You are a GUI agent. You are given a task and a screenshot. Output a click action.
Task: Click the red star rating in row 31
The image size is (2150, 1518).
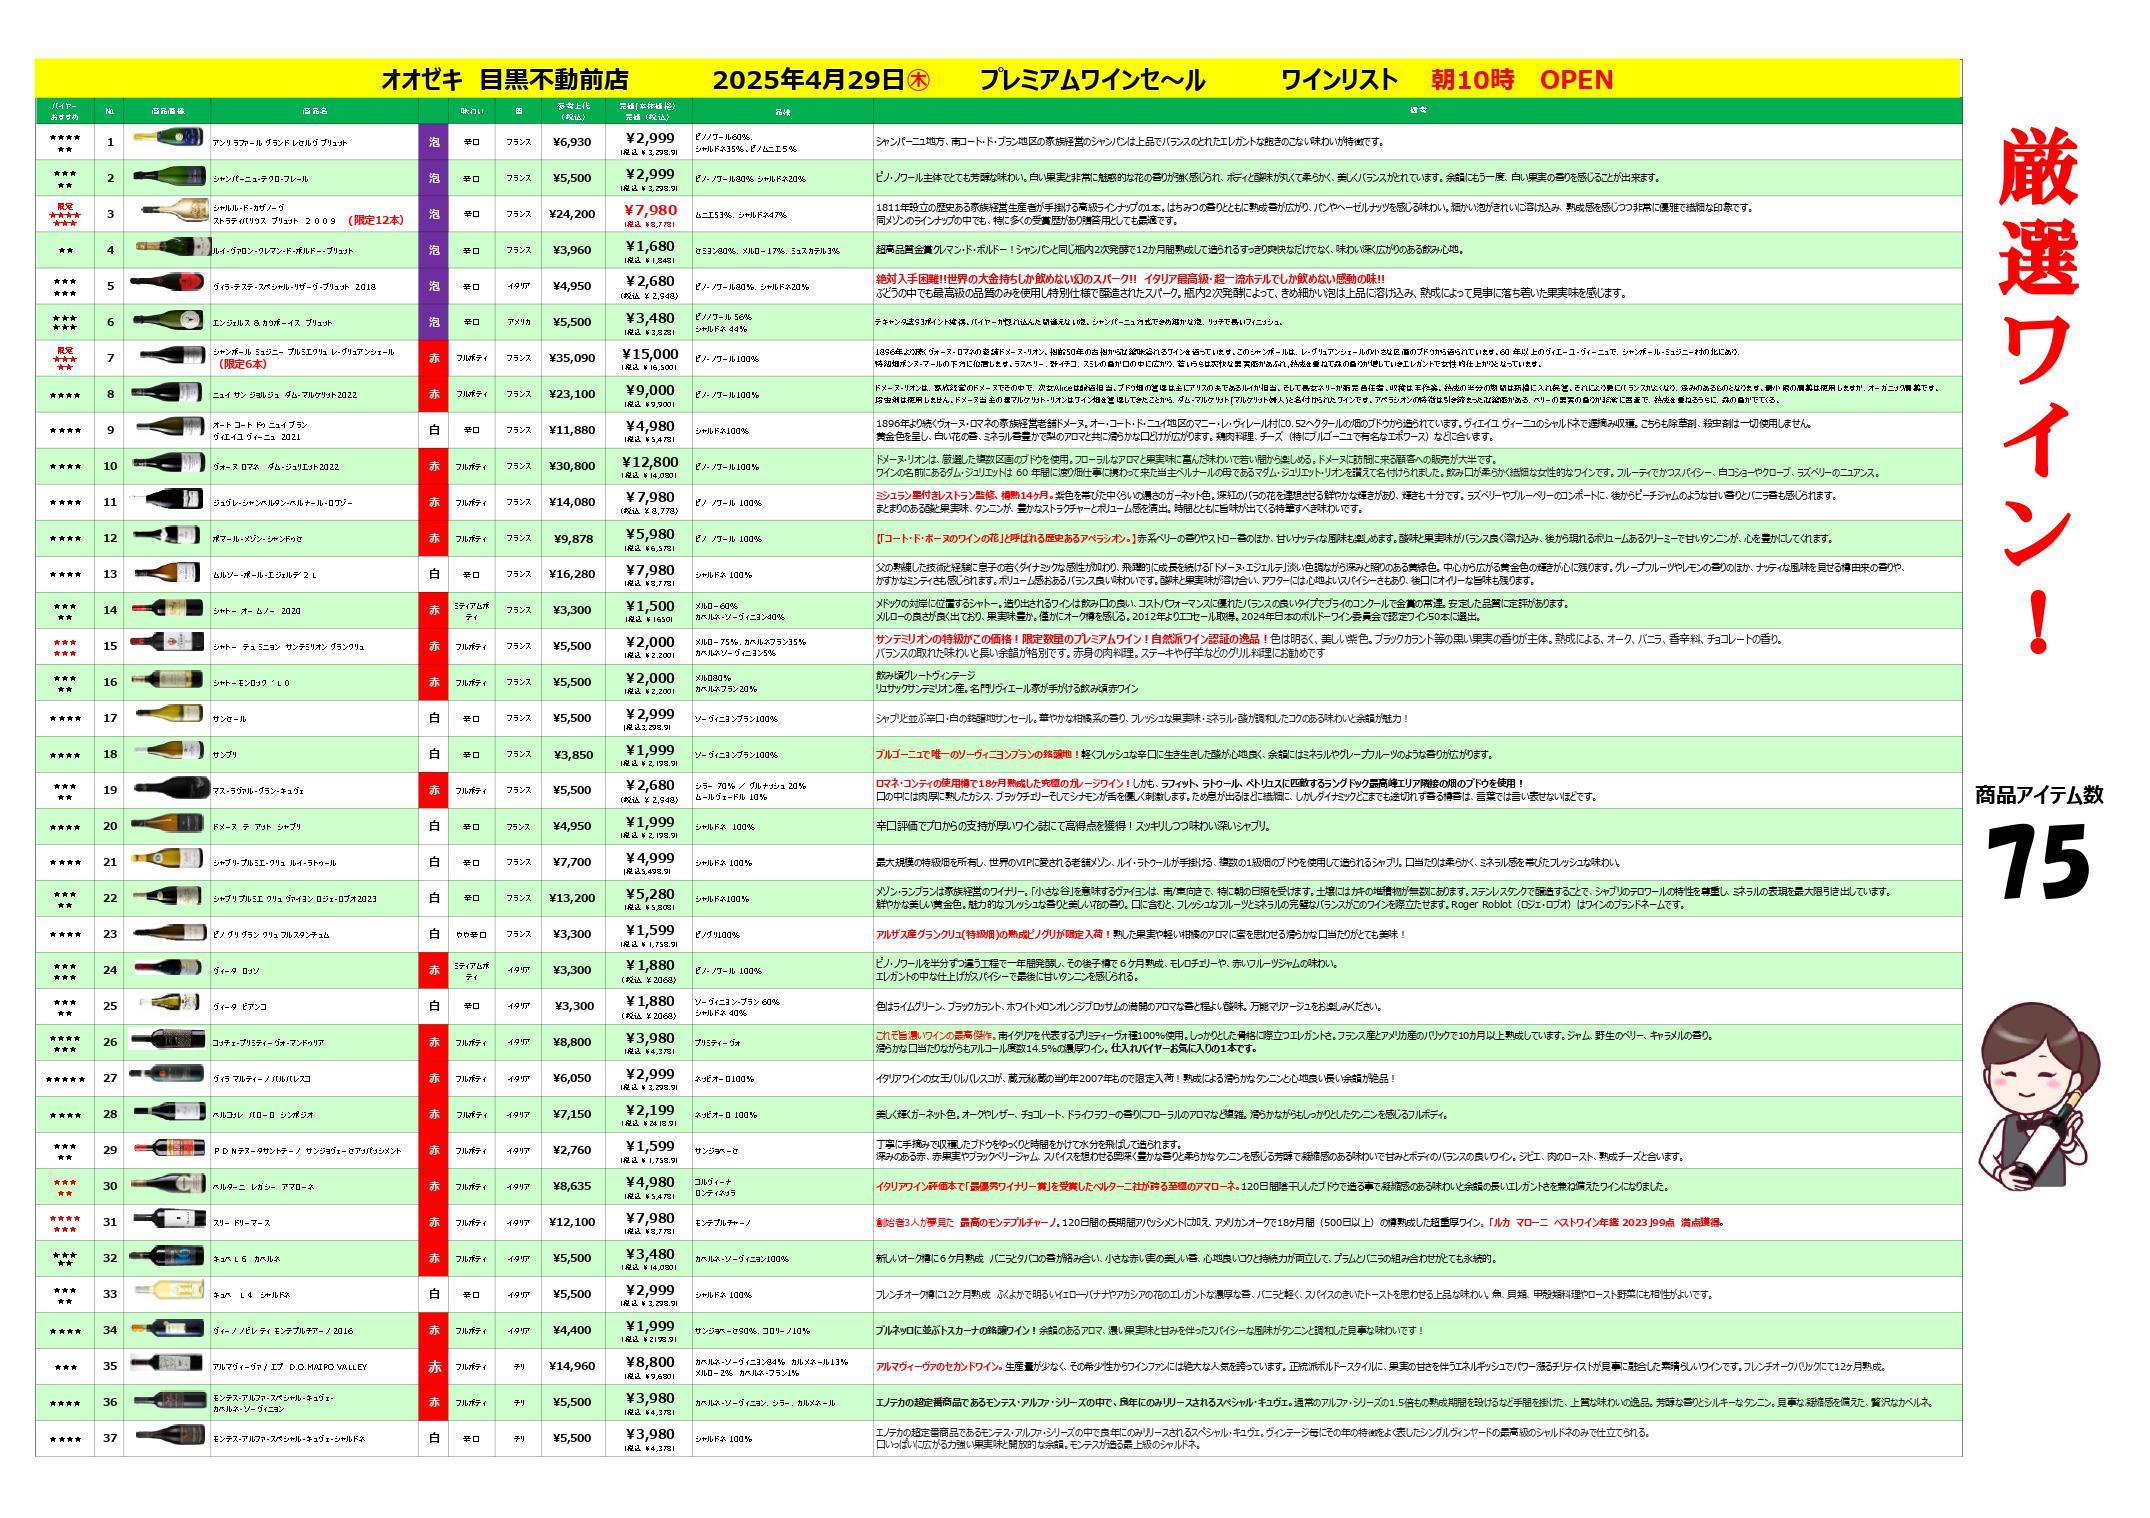[x=65, y=1222]
